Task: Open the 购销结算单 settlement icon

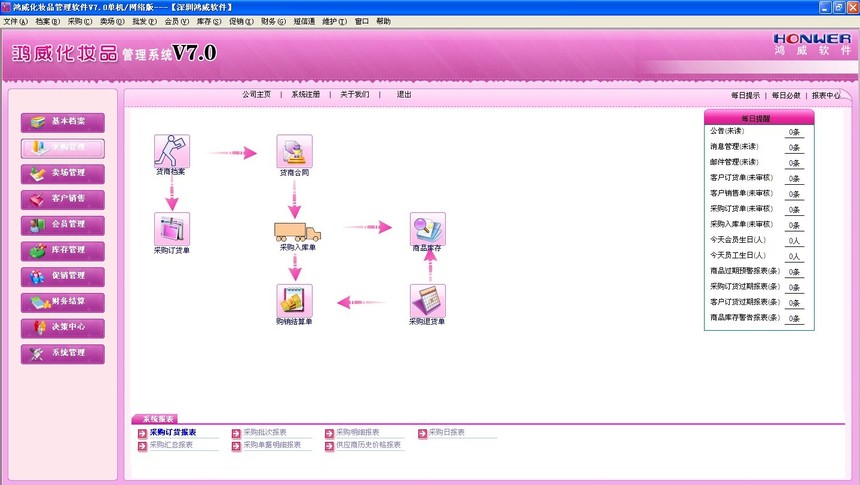Action: point(295,301)
